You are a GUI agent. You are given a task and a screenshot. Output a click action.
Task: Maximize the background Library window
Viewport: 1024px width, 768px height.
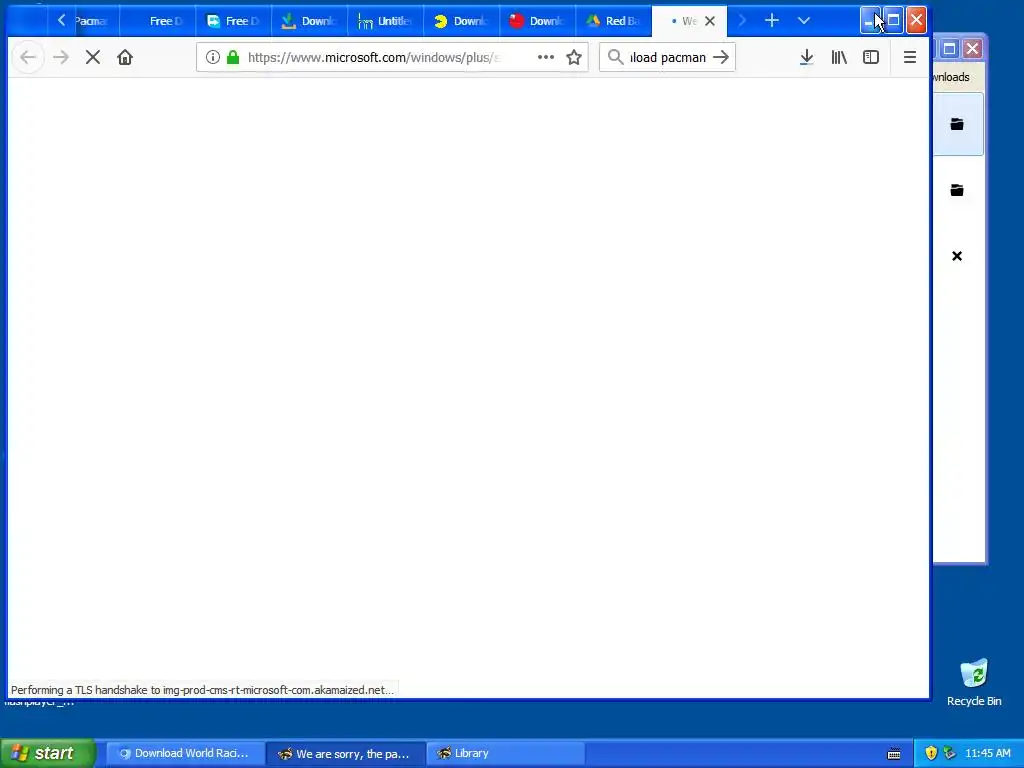(x=950, y=48)
